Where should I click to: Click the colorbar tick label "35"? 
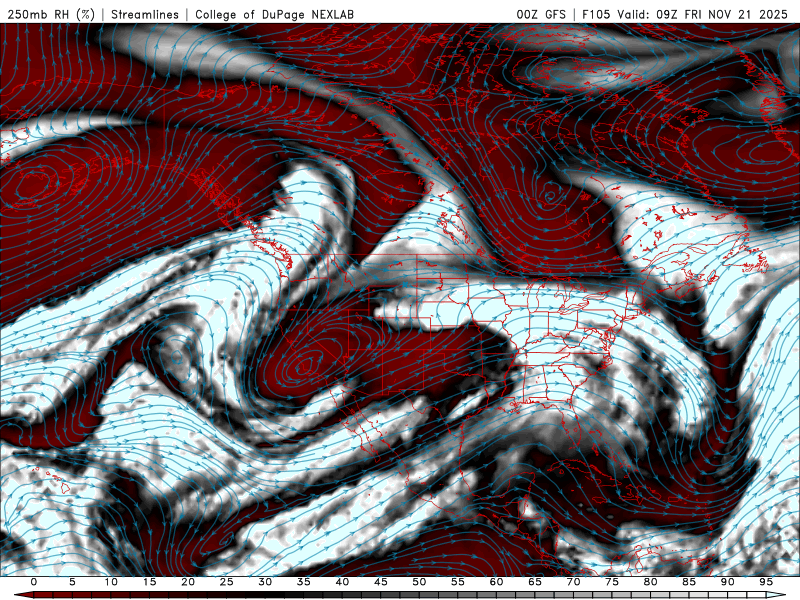point(304,582)
